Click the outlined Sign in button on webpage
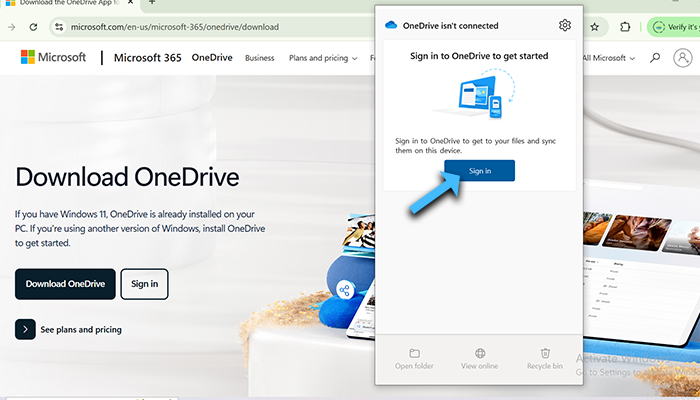700x400 pixels. (x=145, y=284)
